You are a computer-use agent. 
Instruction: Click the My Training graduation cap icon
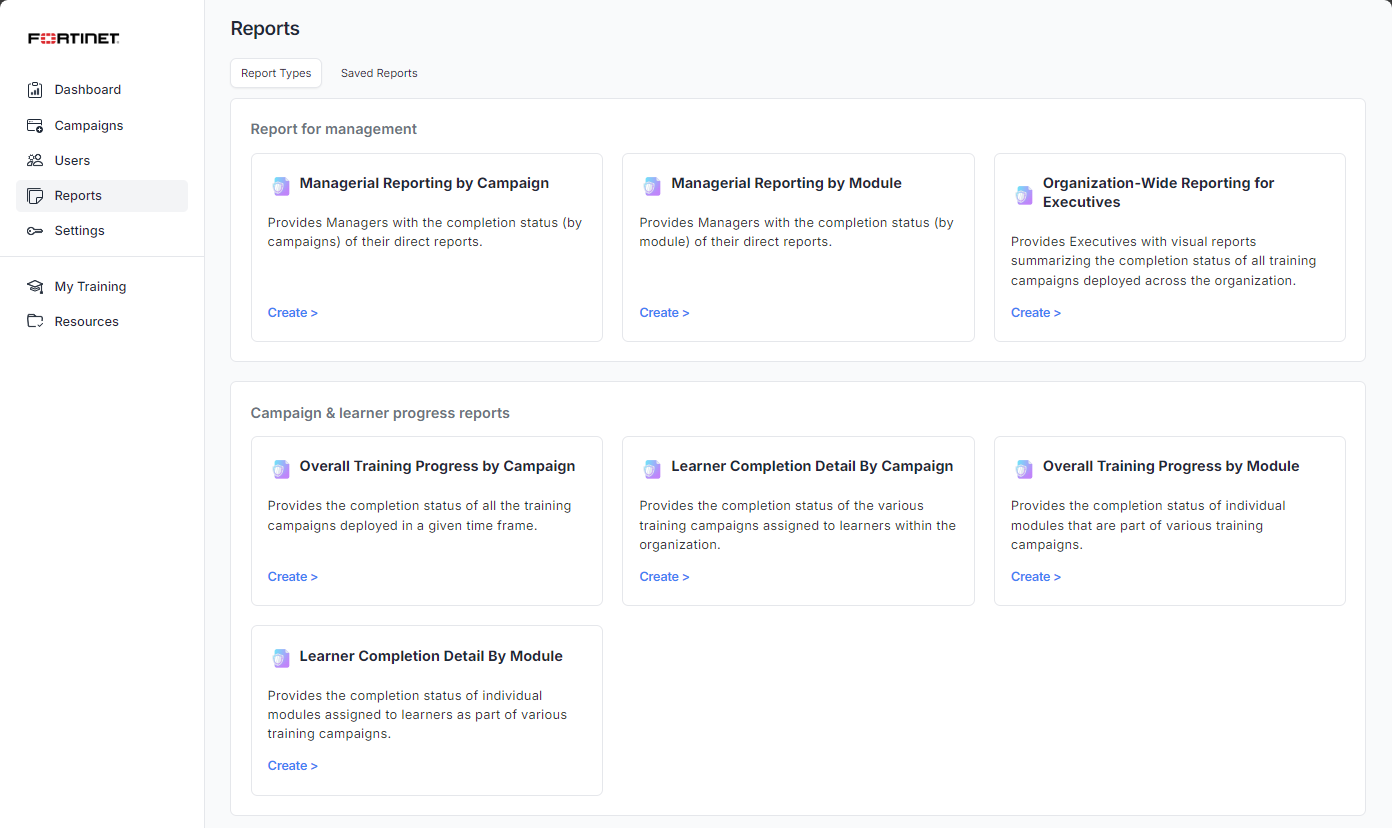point(35,287)
